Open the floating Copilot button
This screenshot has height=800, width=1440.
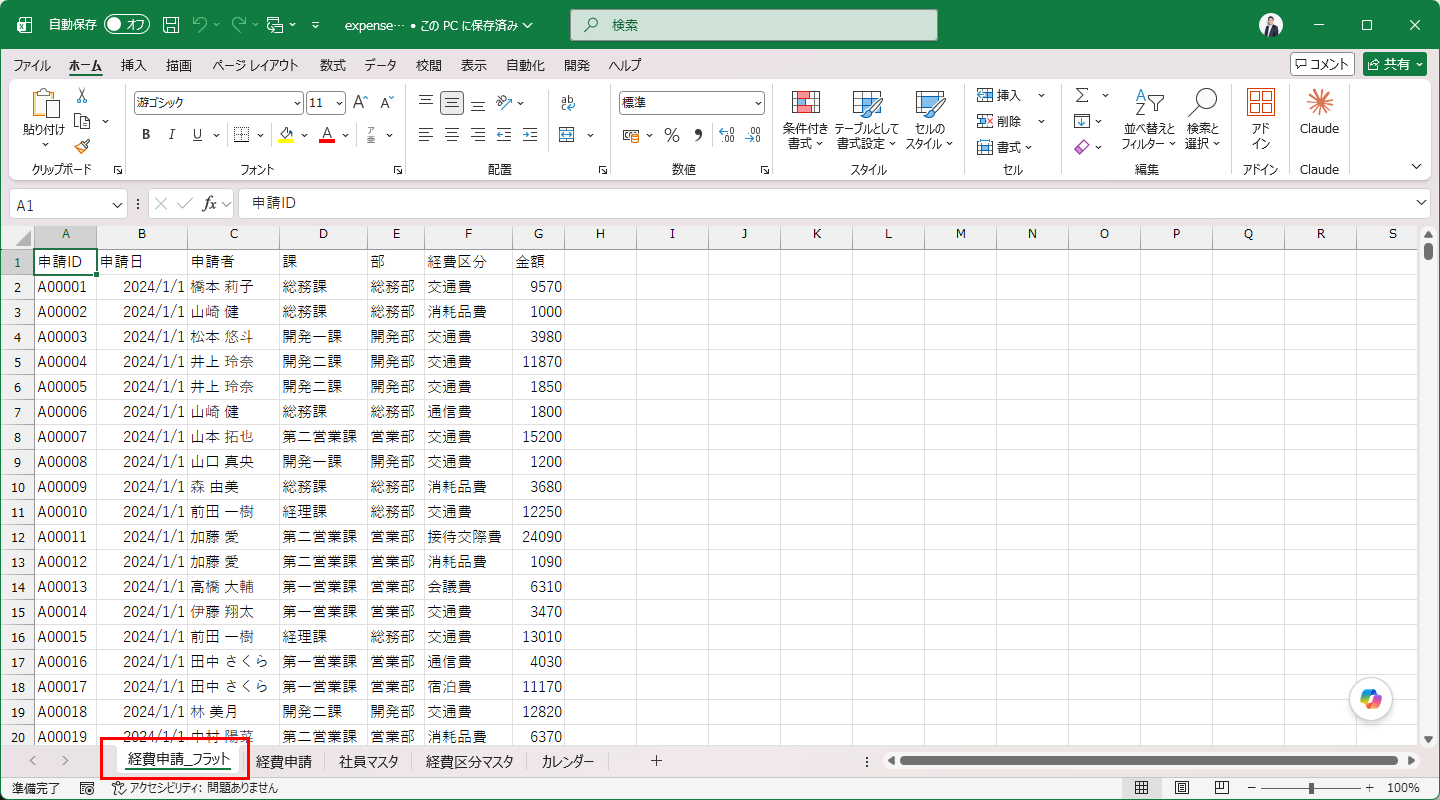click(1371, 699)
